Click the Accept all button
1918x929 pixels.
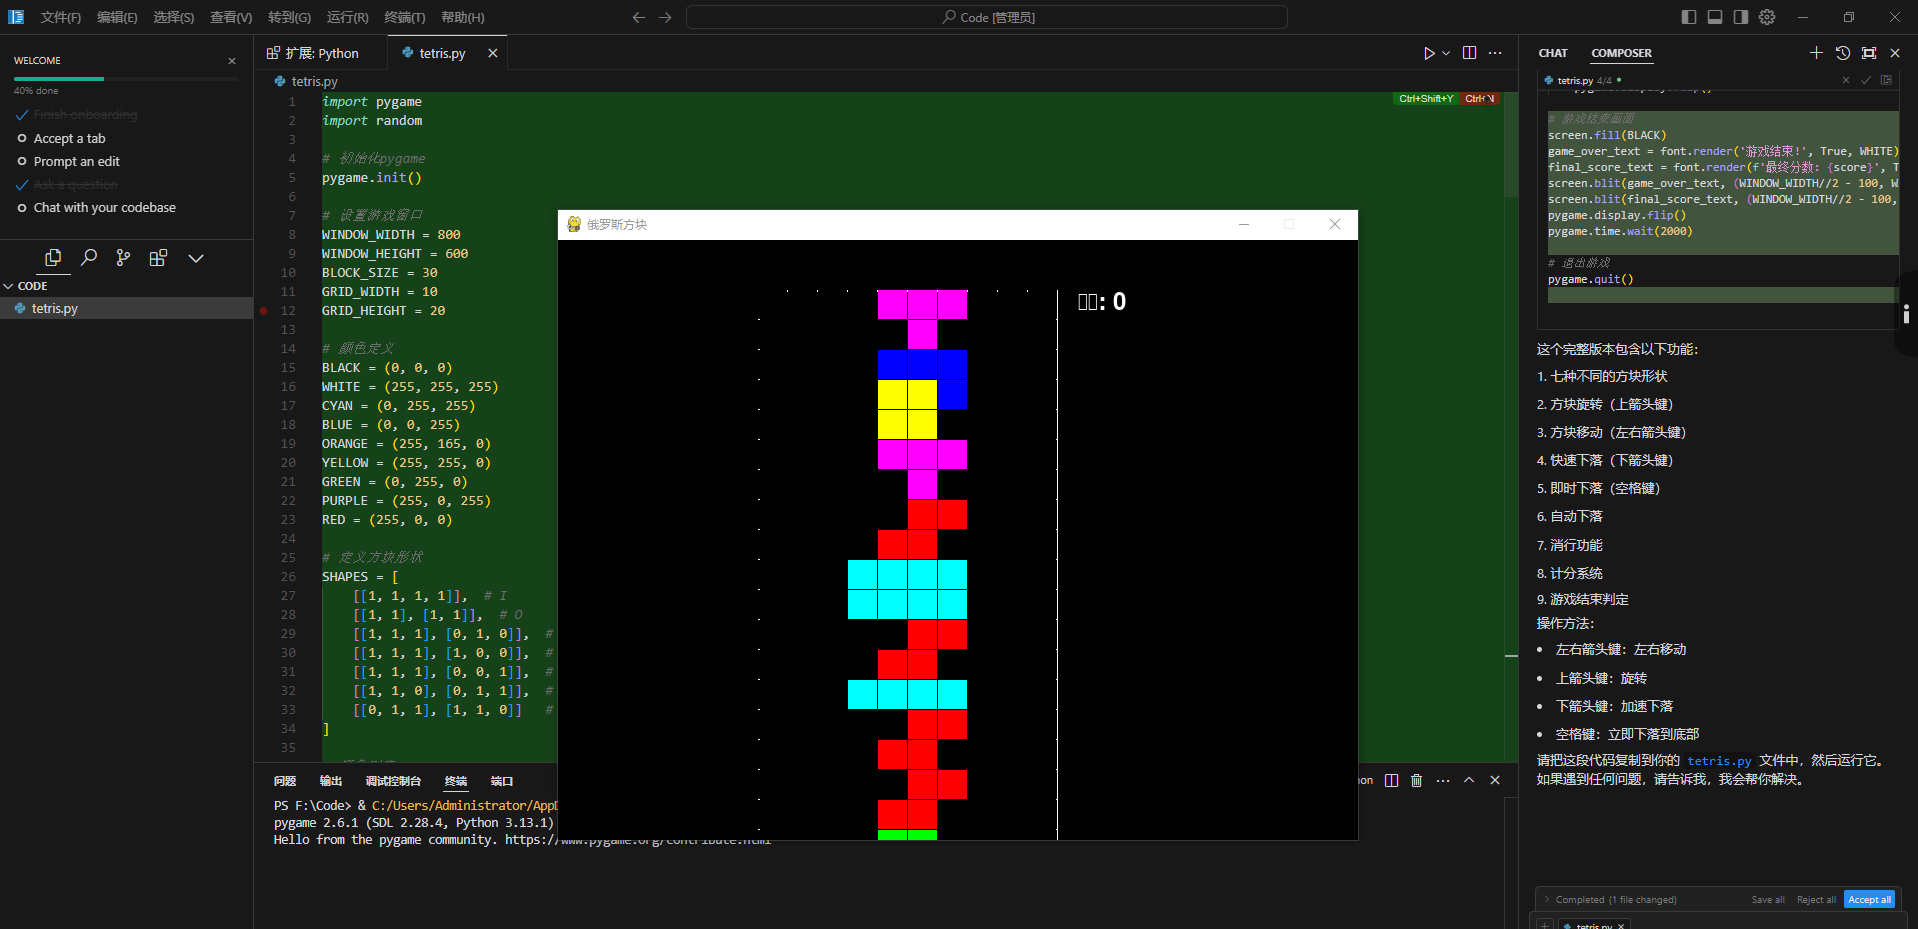(1868, 899)
